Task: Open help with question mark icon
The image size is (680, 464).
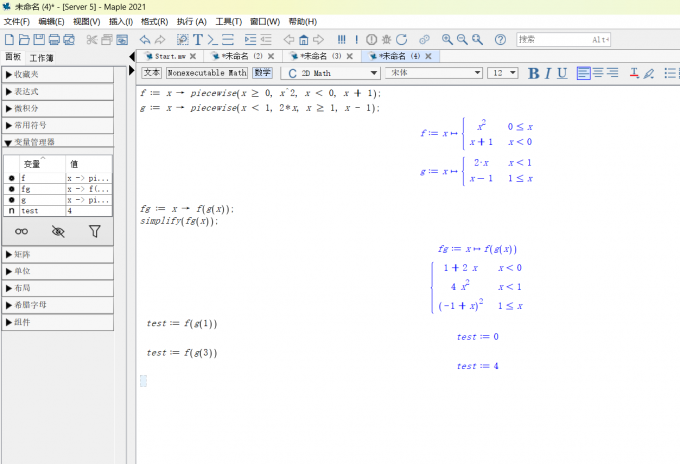Action: pos(500,39)
